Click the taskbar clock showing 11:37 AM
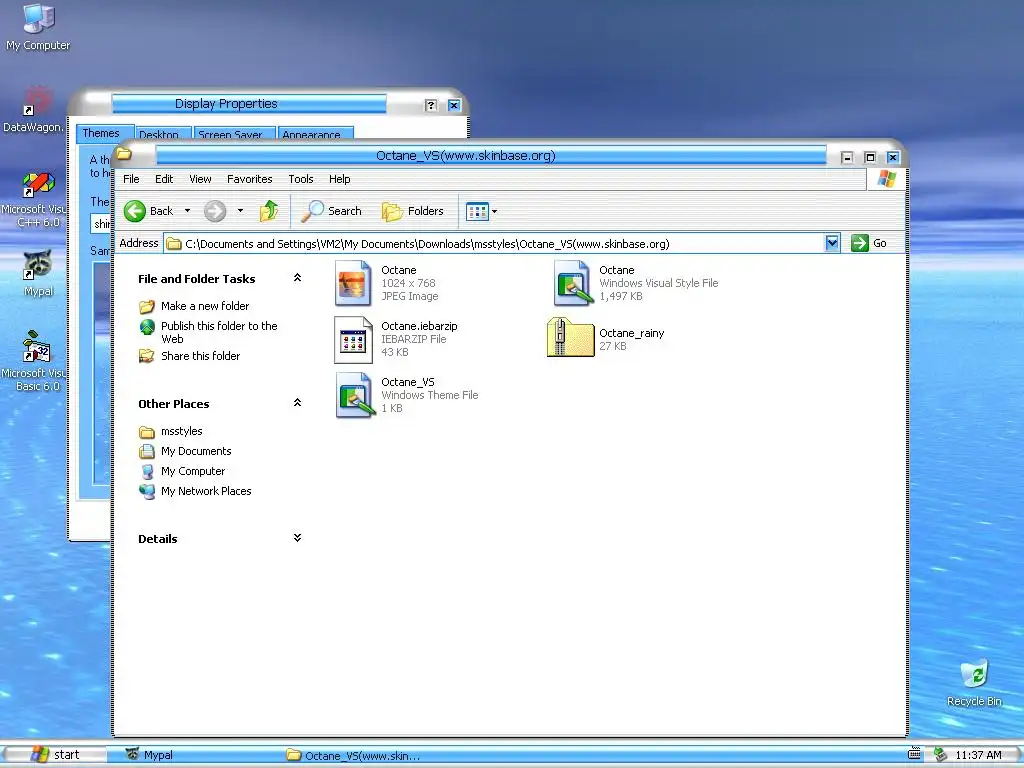This screenshot has height=768, width=1024. 978,755
